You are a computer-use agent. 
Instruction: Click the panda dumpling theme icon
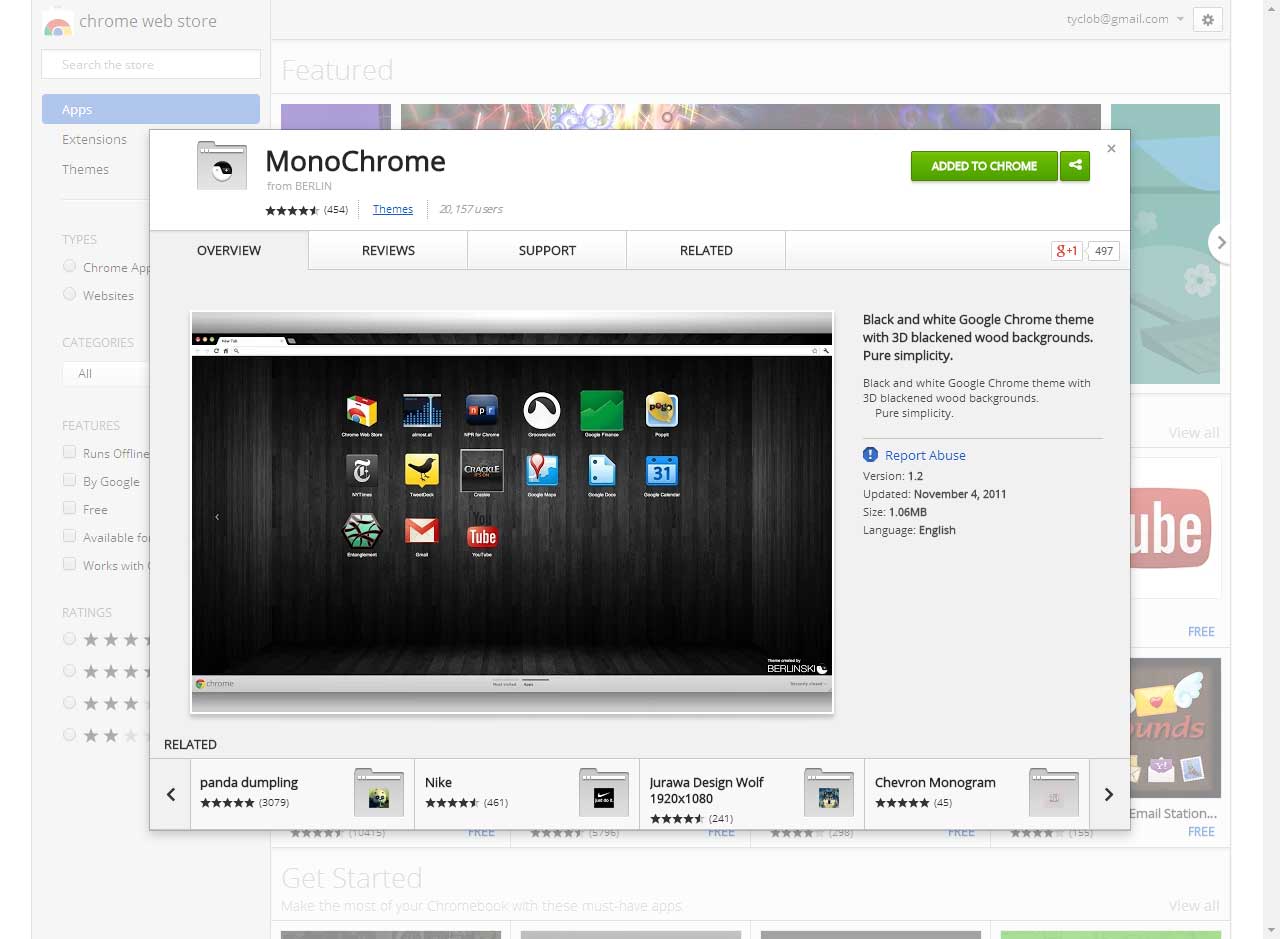click(x=379, y=794)
